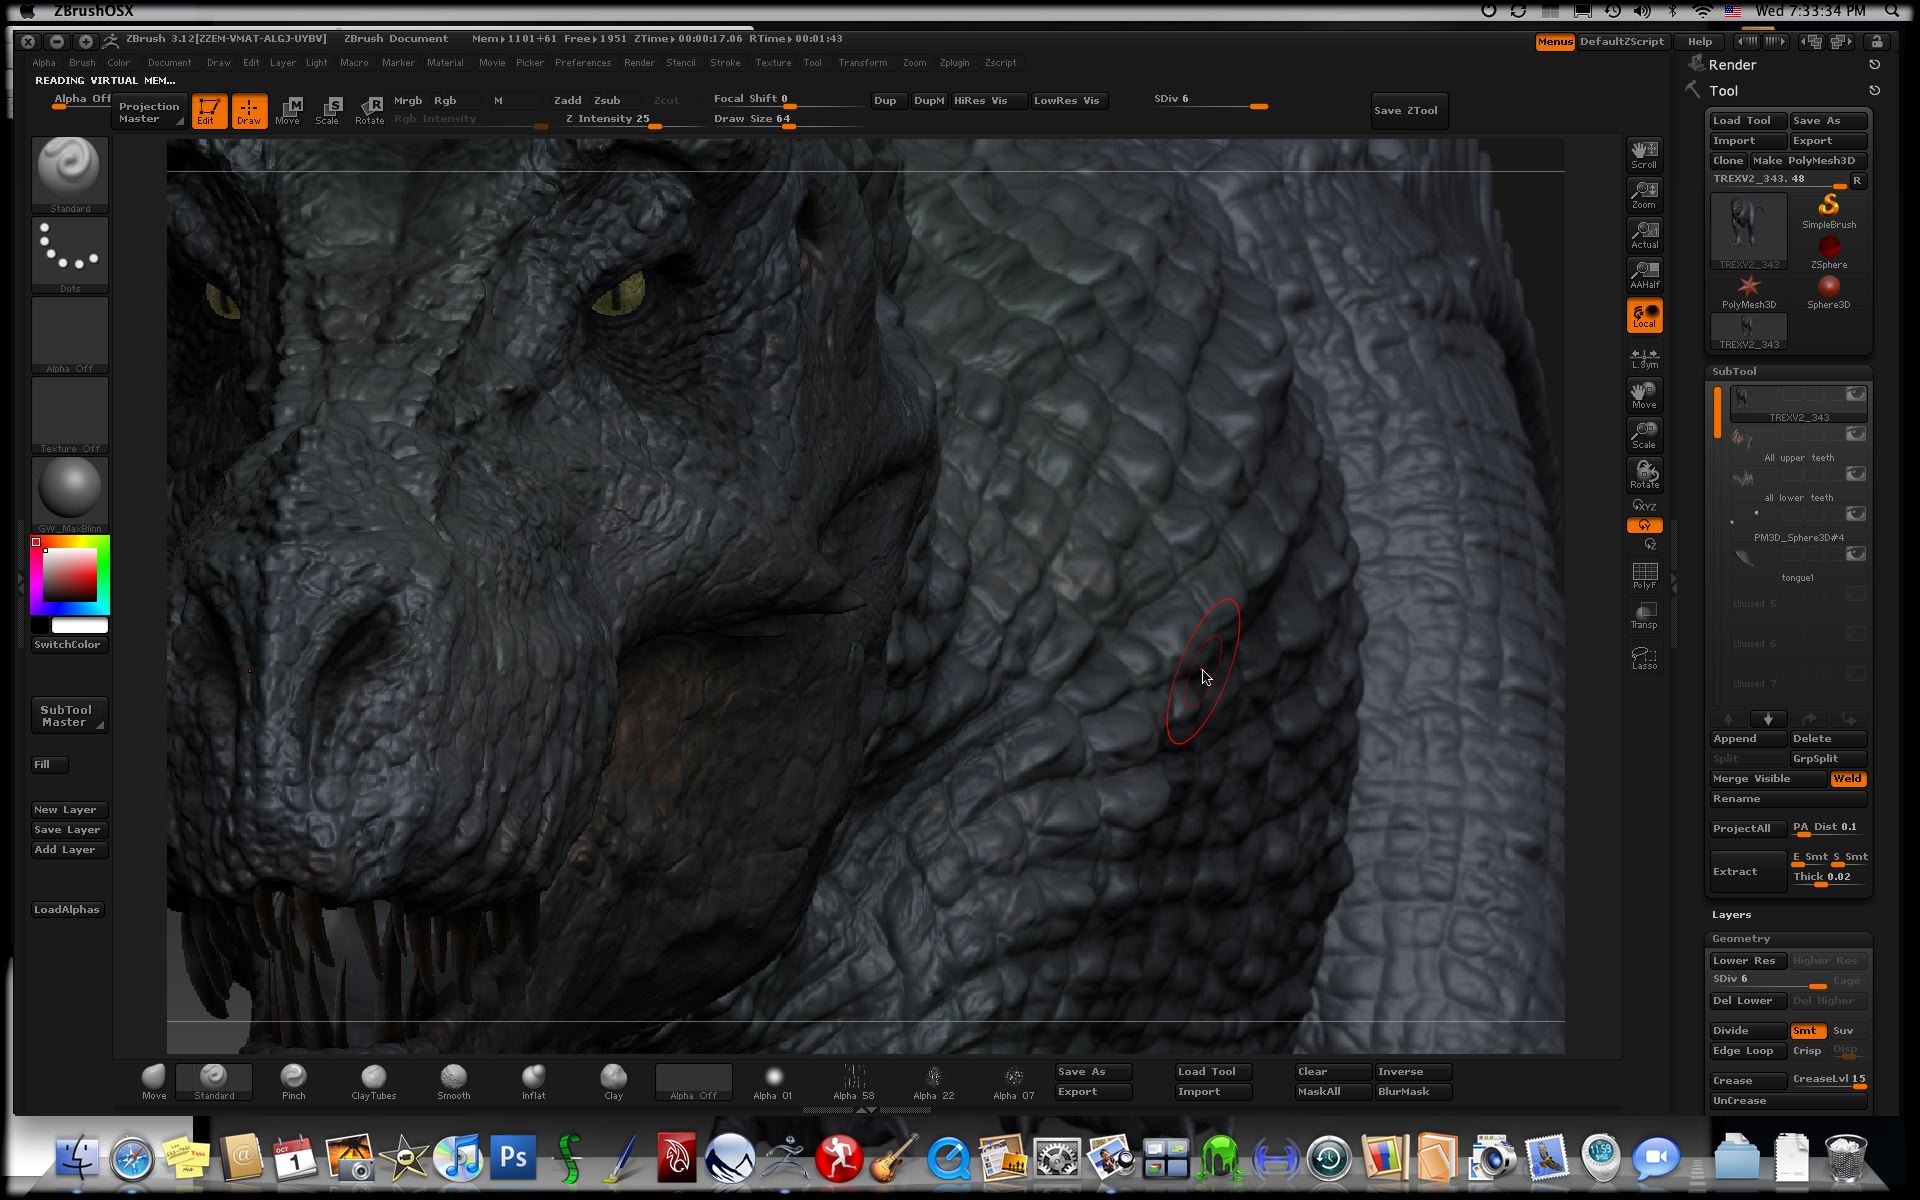Image resolution: width=1920 pixels, height=1200 pixels.
Task: Click the Zoom canvas icon
Action: point(1644,194)
